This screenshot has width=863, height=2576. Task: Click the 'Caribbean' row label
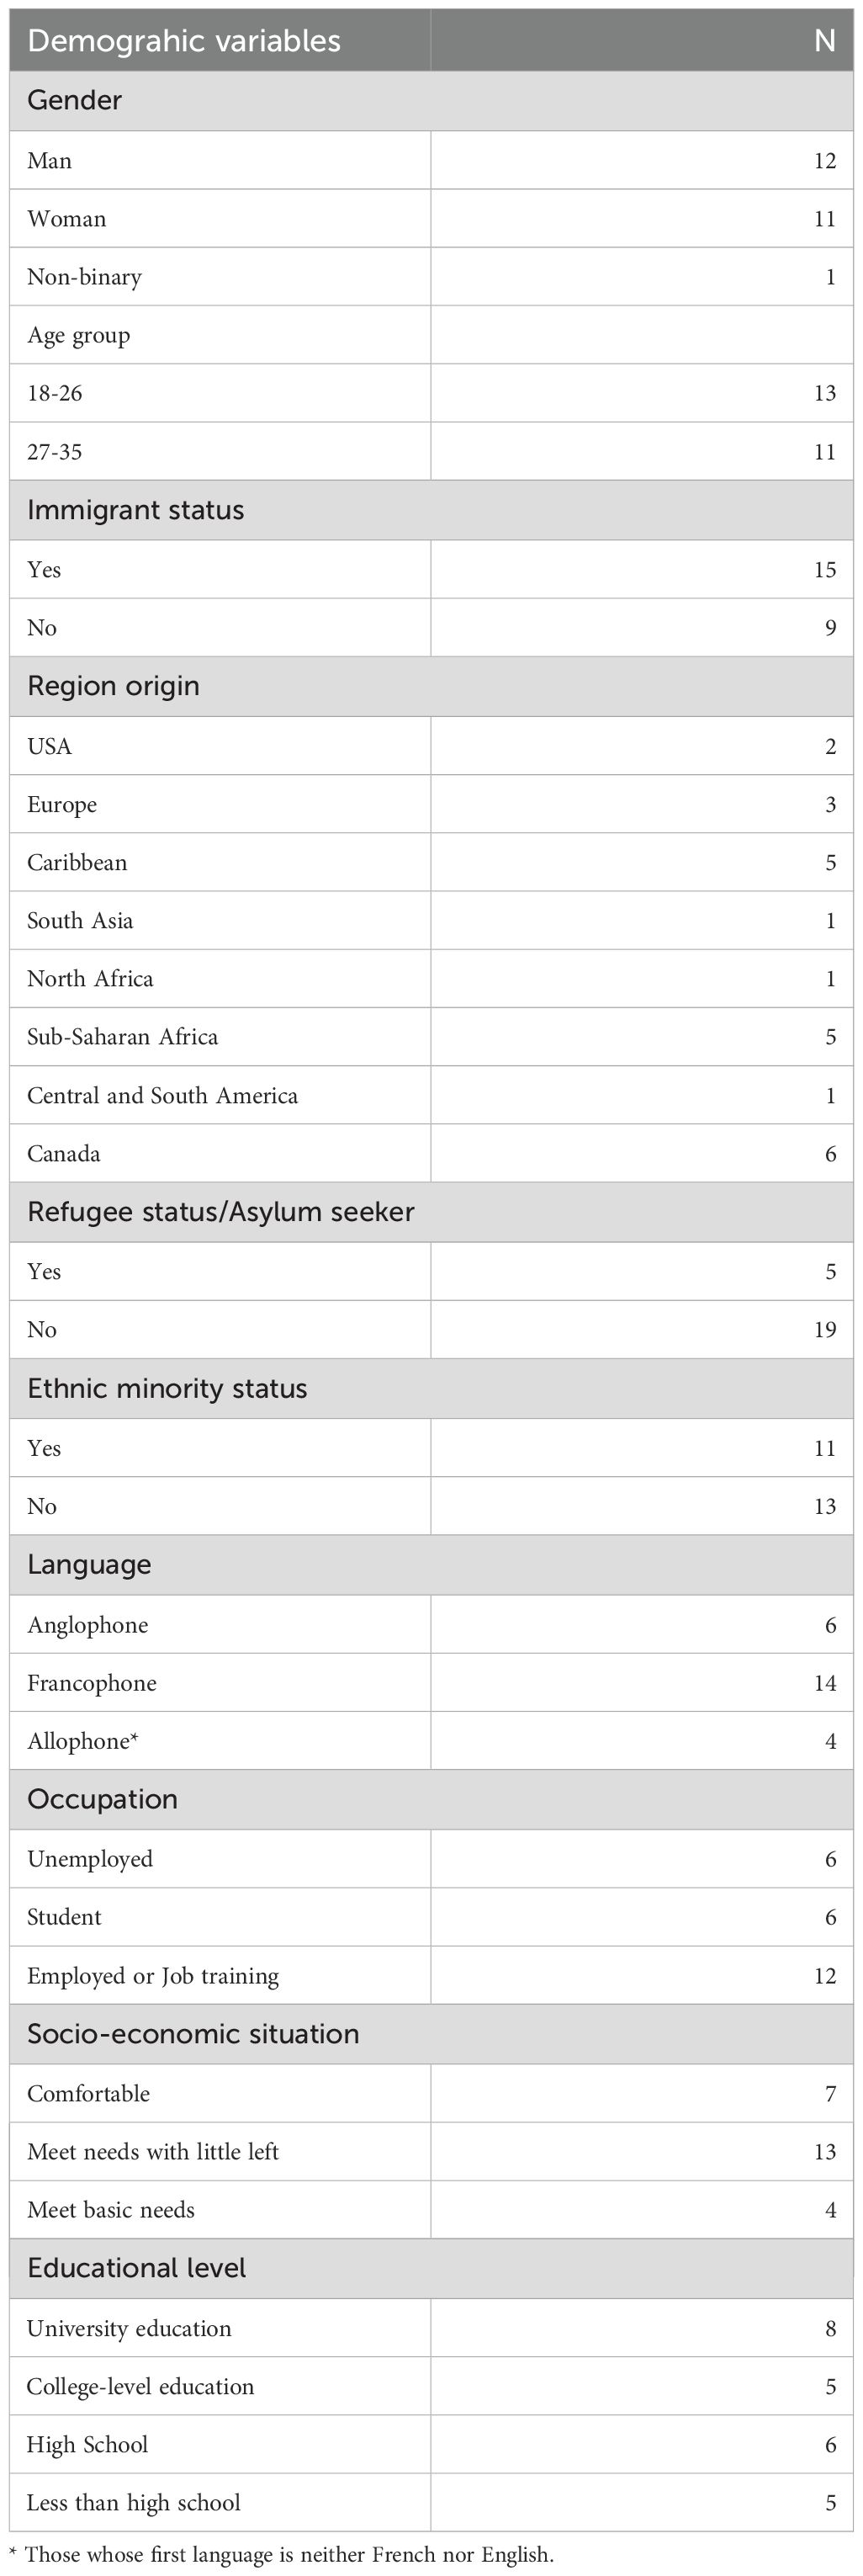[x=77, y=863]
